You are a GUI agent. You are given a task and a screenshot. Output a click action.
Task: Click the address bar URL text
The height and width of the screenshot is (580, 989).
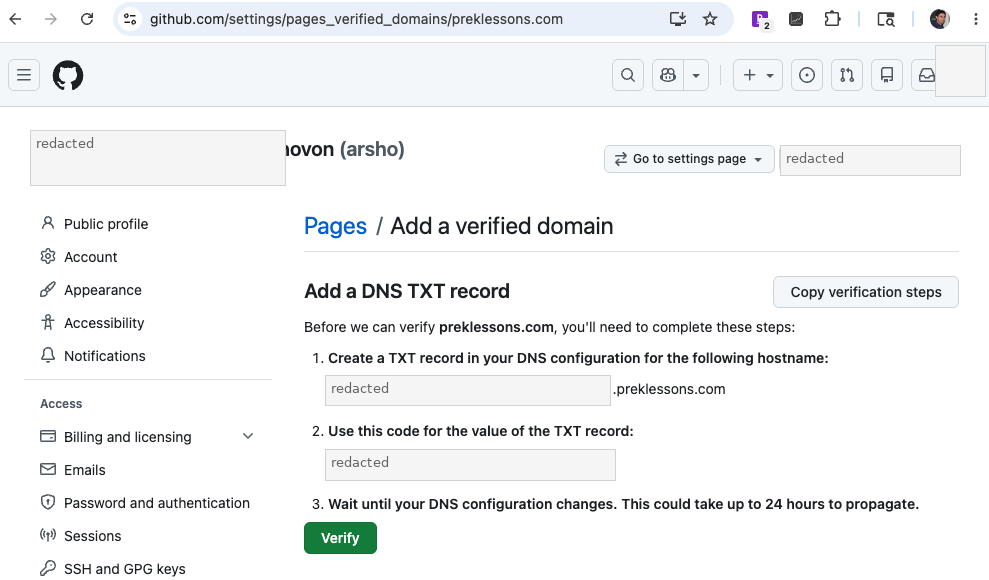356,19
